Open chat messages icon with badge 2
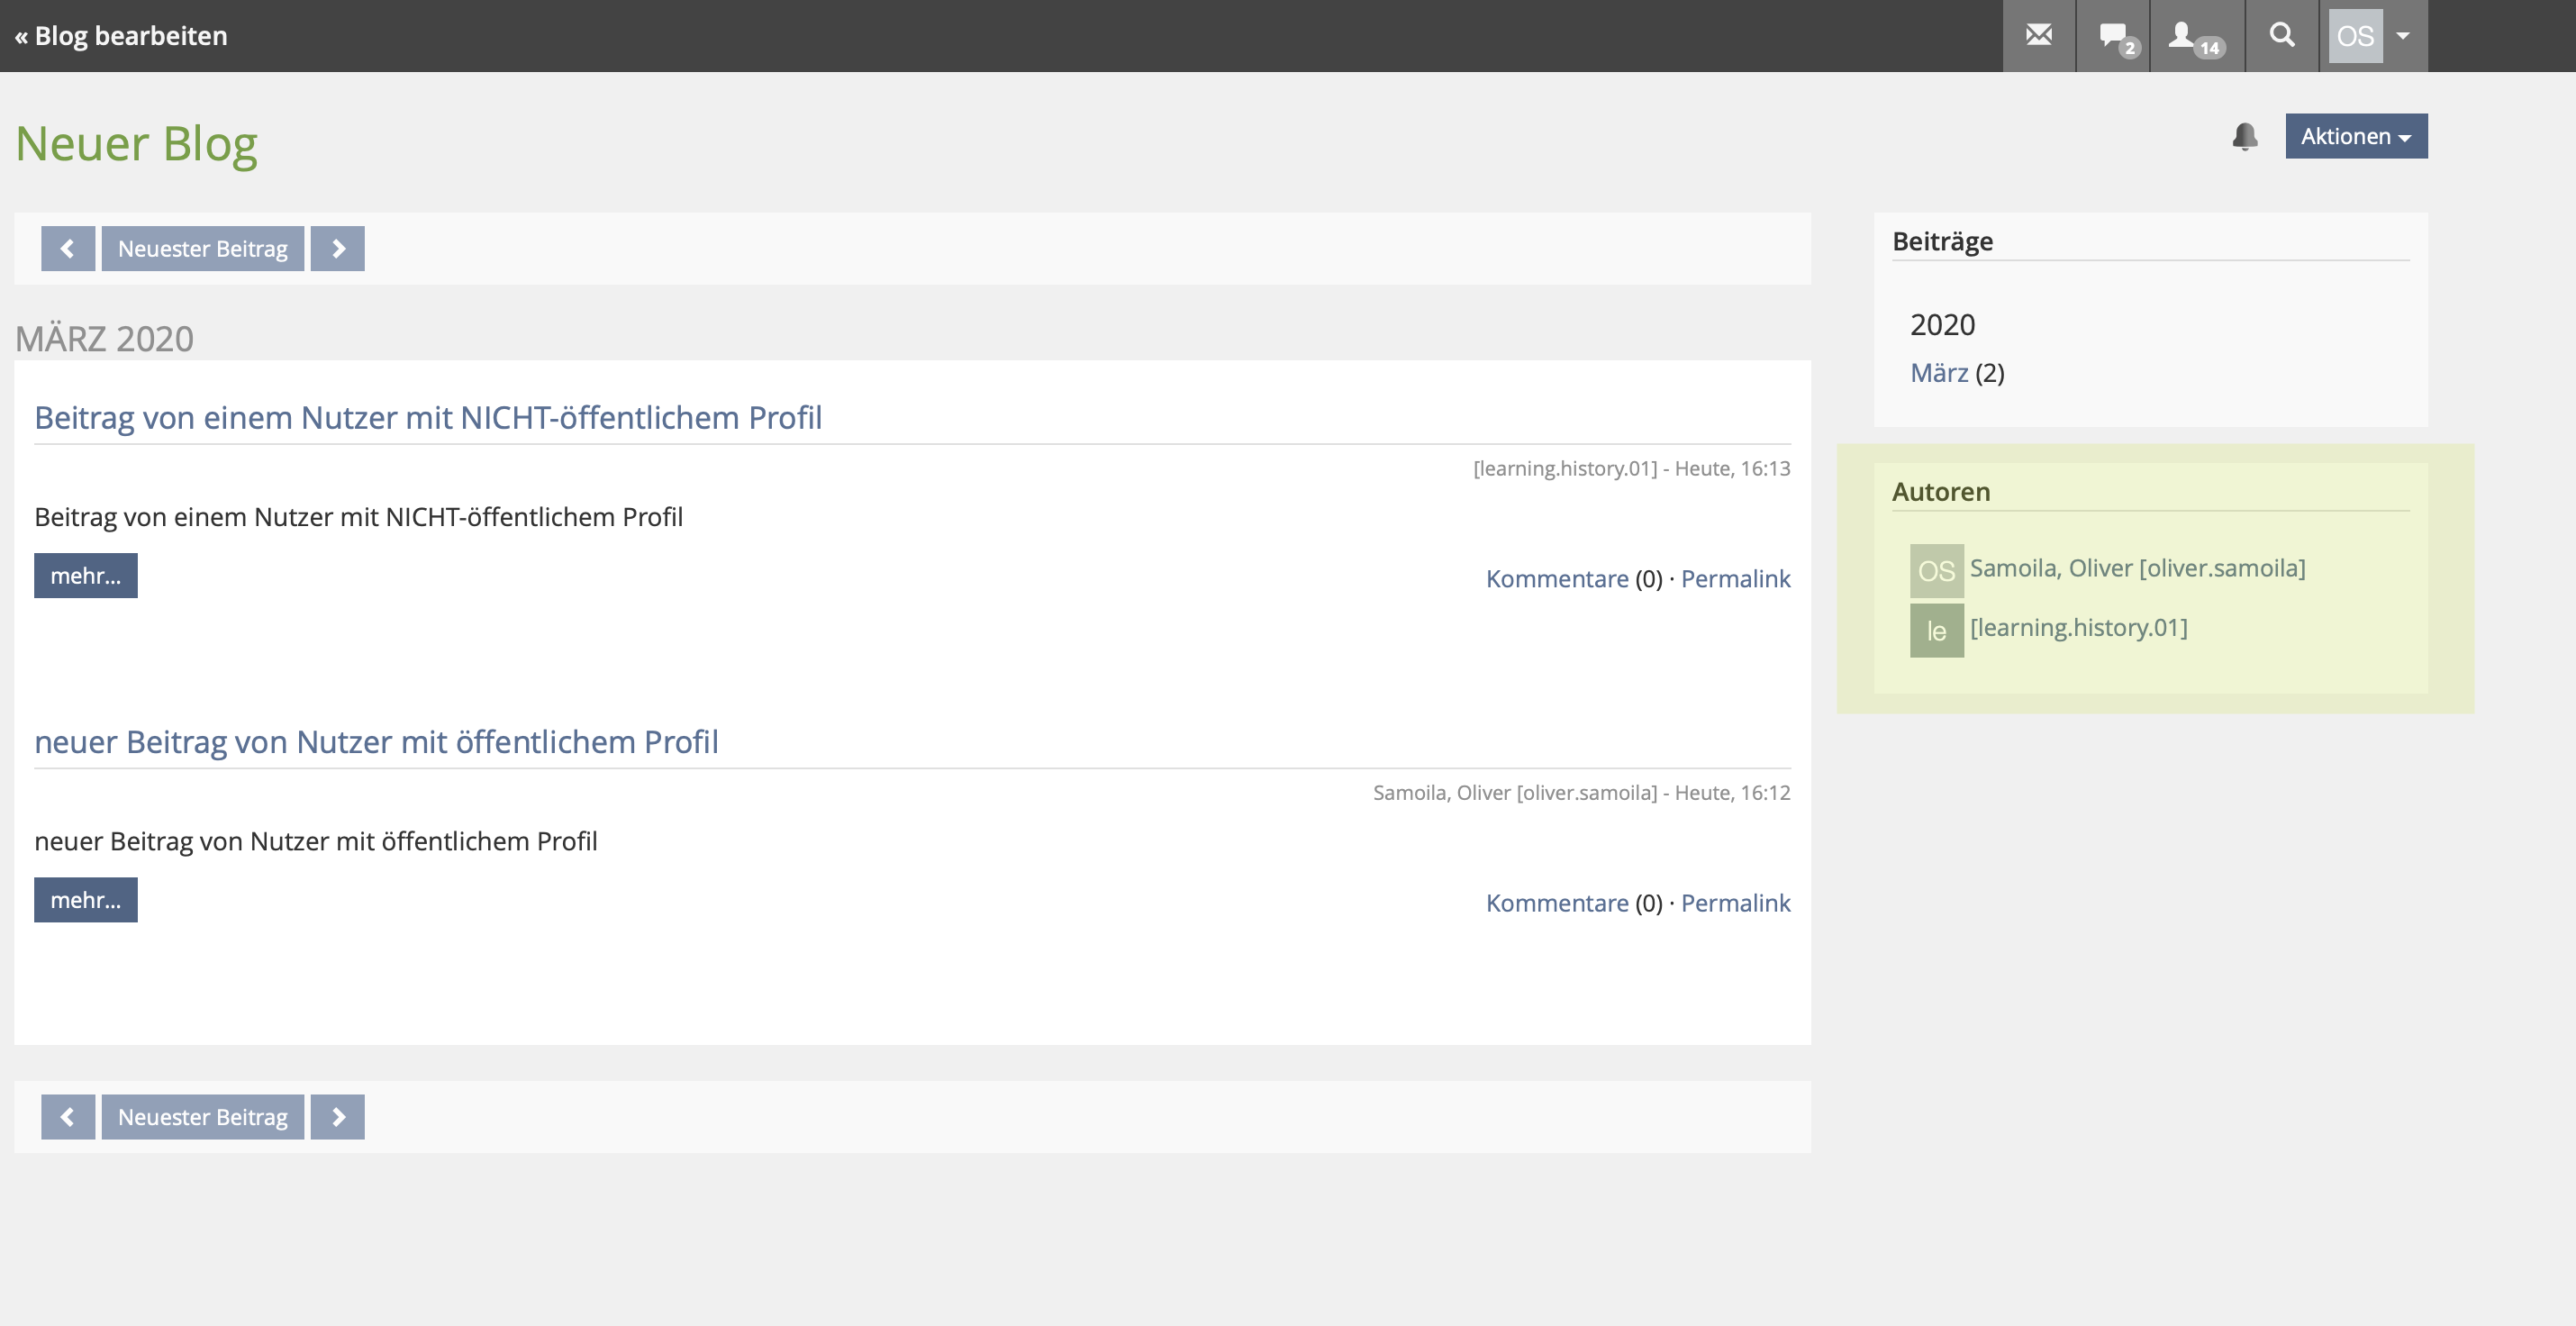Image resolution: width=2576 pixels, height=1326 pixels. click(x=2112, y=36)
